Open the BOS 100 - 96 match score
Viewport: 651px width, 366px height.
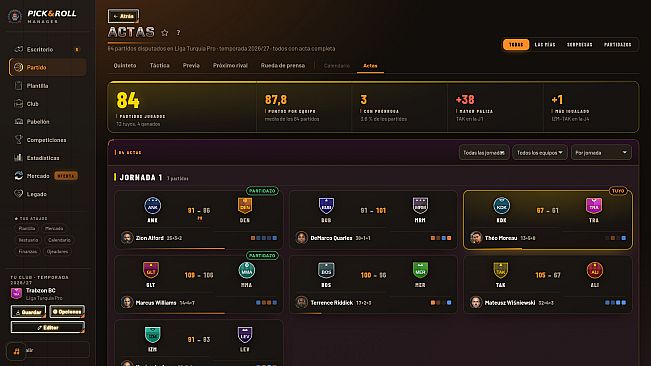click(373, 275)
